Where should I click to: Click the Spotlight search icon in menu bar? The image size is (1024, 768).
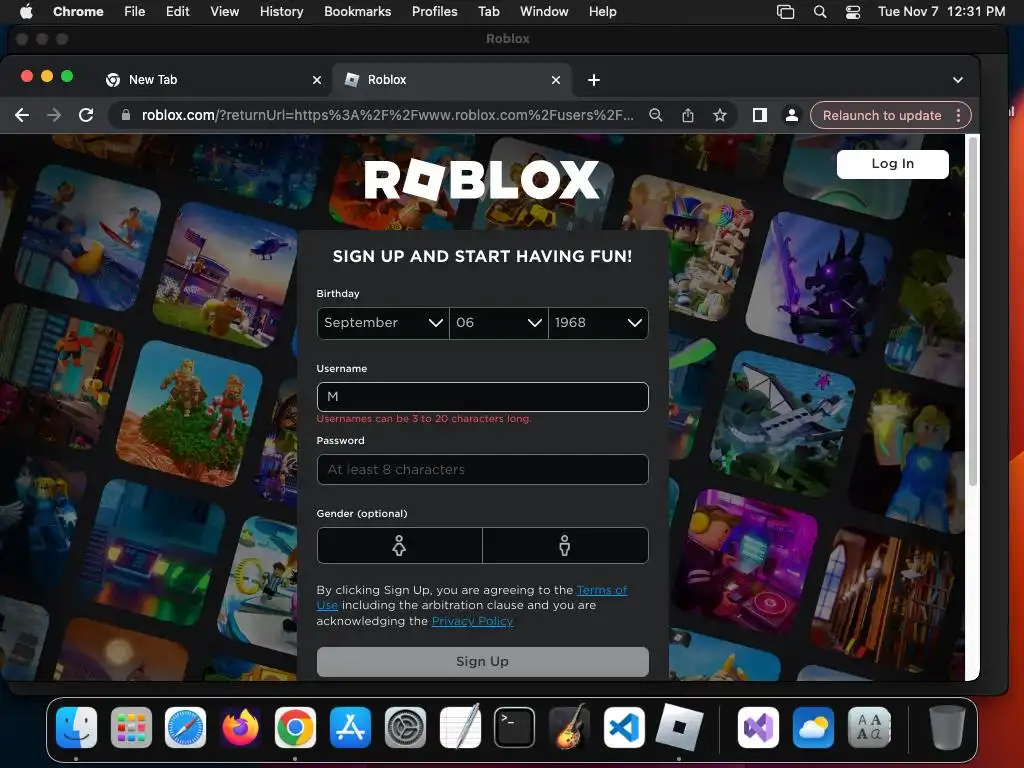point(820,11)
